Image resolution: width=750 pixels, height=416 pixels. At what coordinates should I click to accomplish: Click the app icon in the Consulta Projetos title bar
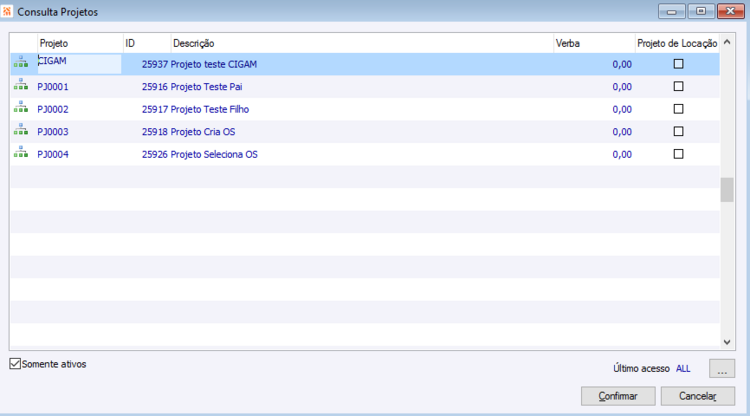(7, 11)
